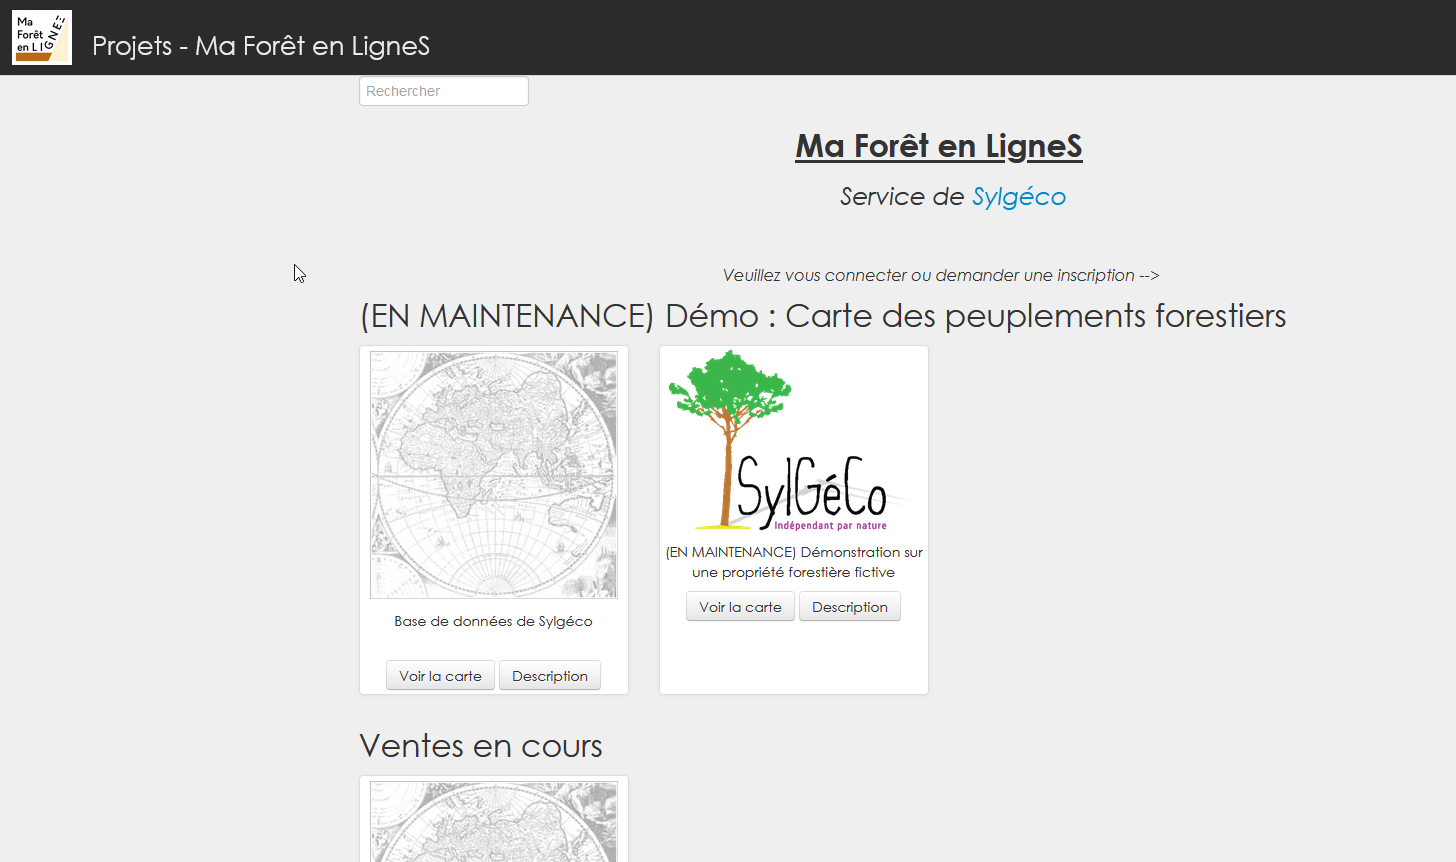Open the world map thumbnail for Base de données de Sylgéco
This screenshot has height=862, width=1456.
(494, 475)
